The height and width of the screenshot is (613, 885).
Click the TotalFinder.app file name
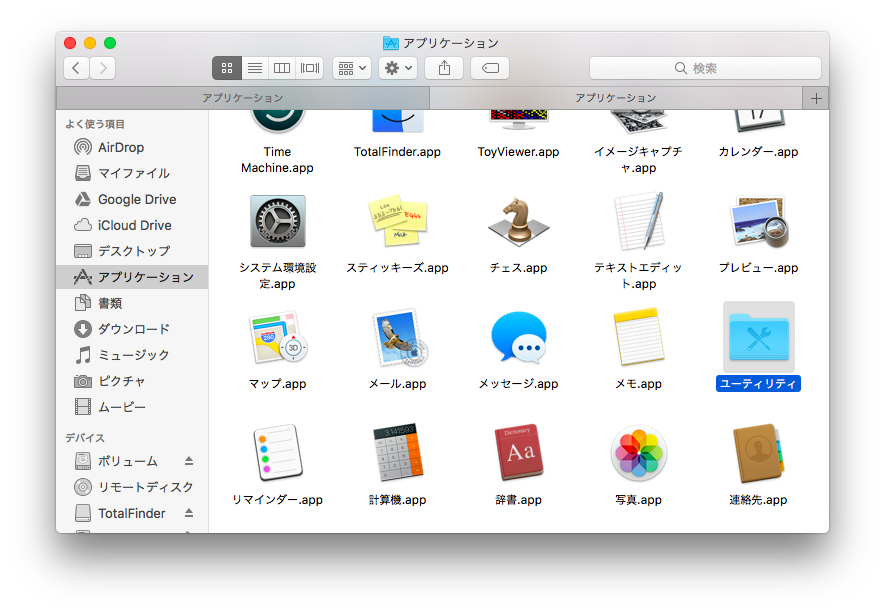397,152
